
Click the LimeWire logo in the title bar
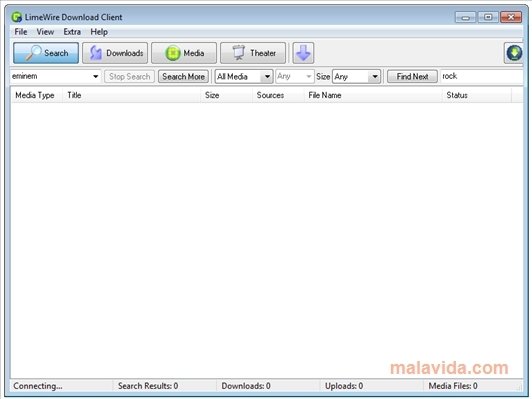click(17, 17)
